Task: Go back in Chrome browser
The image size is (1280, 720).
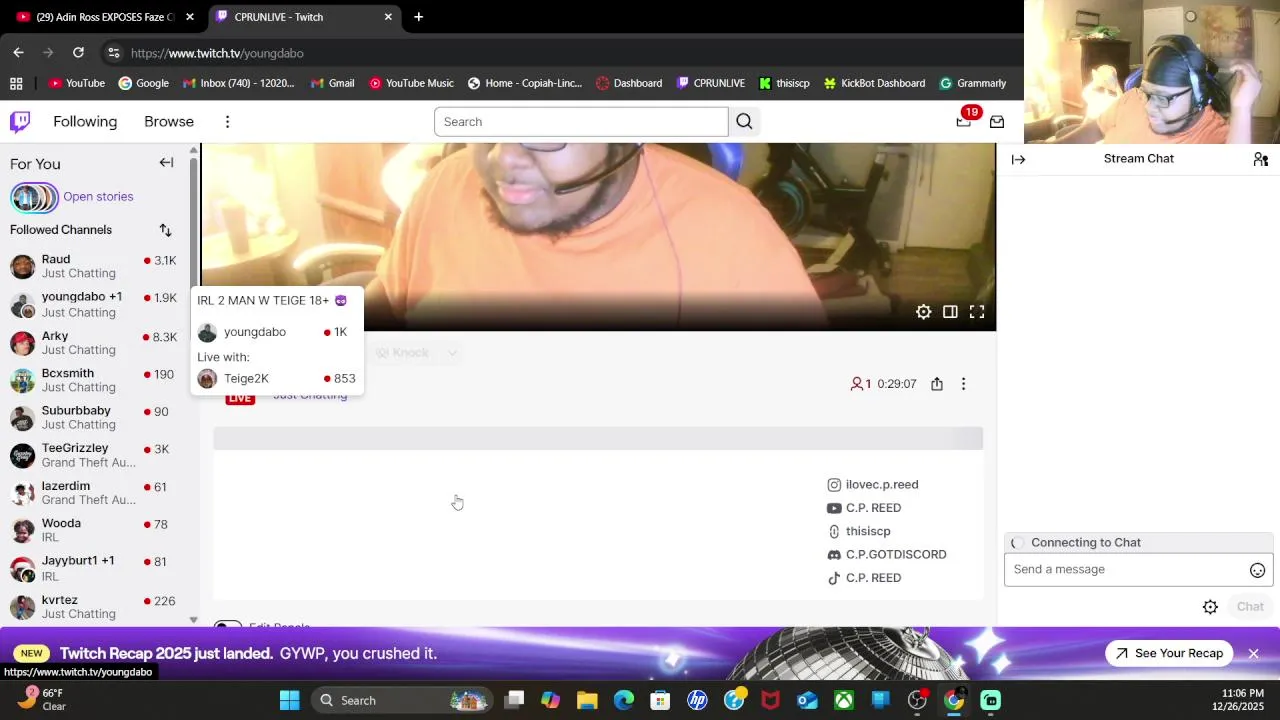Action: (18, 52)
